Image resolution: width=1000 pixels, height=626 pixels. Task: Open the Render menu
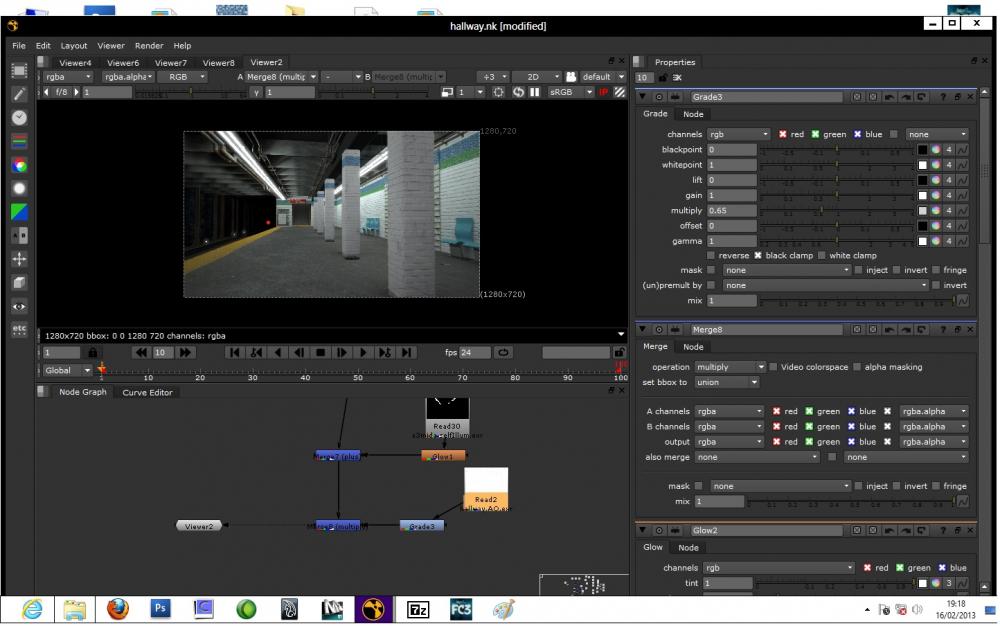point(149,46)
